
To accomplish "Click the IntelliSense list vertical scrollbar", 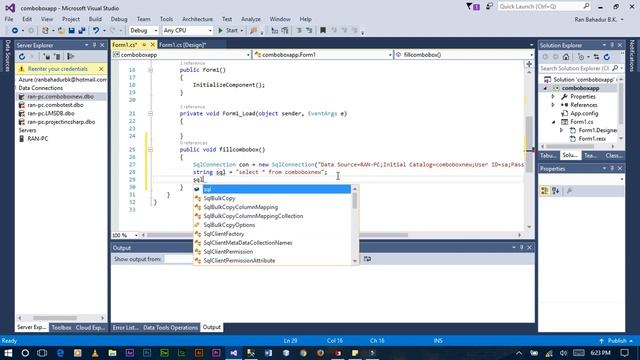I will tap(355, 224).
